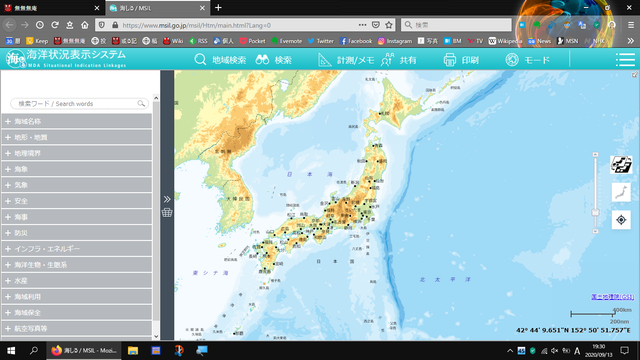Expand the 海事 category
The width and height of the screenshot is (640, 360).
(77, 217)
